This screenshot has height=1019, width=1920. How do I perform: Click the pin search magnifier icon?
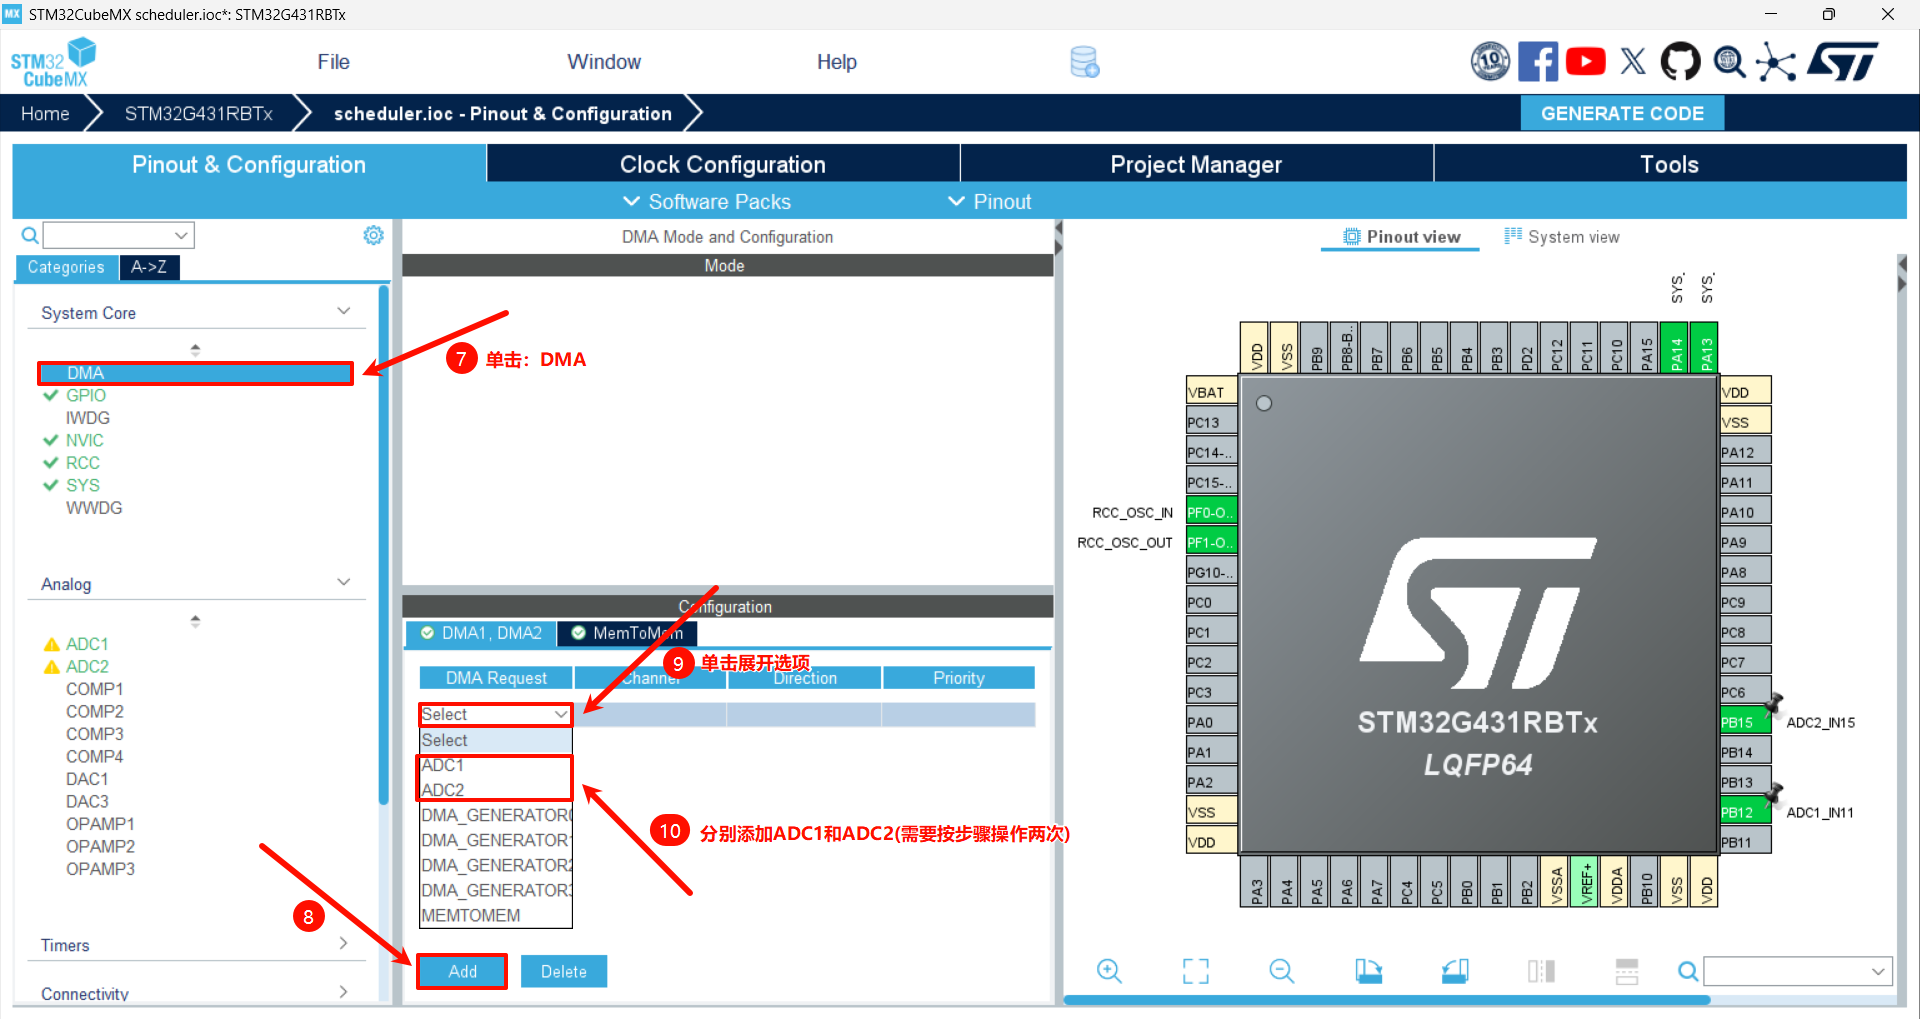[x=1688, y=971]
